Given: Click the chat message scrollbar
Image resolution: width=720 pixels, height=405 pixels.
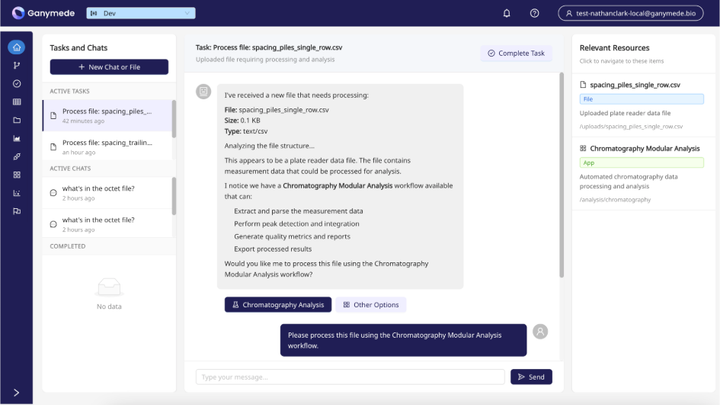Looking at the screenshot, I should click(561, 174).
